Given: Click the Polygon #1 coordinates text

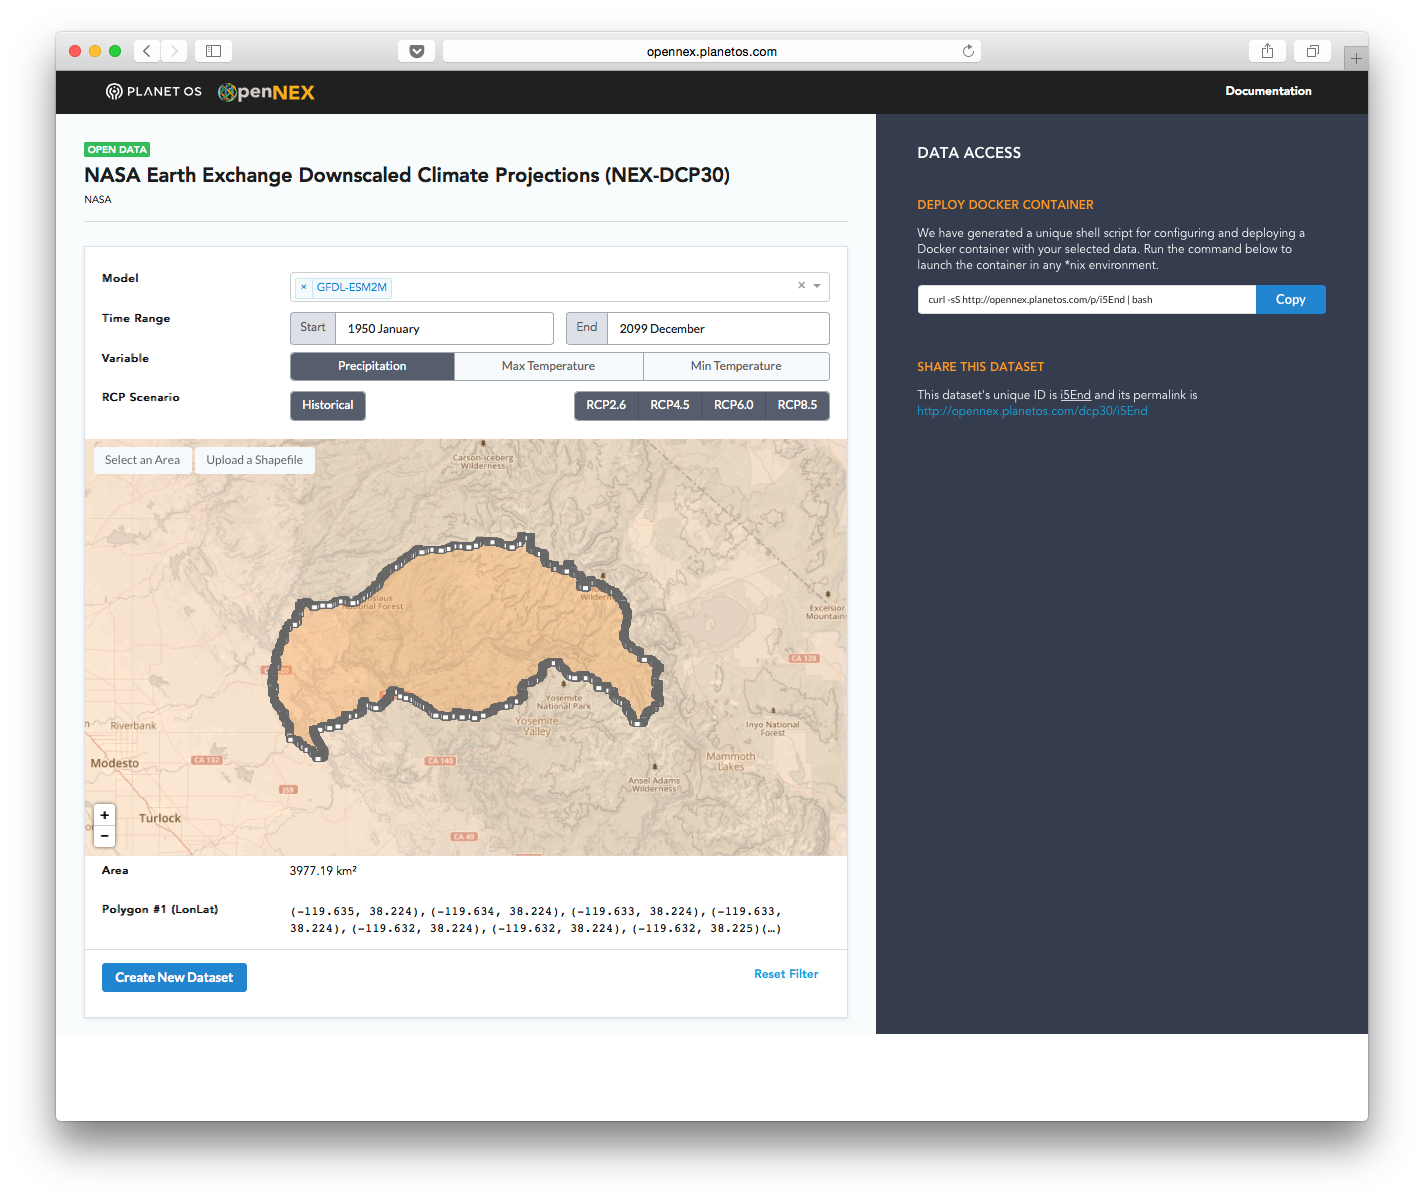Looking at the screenshot, I should click(x=536, y=920).
